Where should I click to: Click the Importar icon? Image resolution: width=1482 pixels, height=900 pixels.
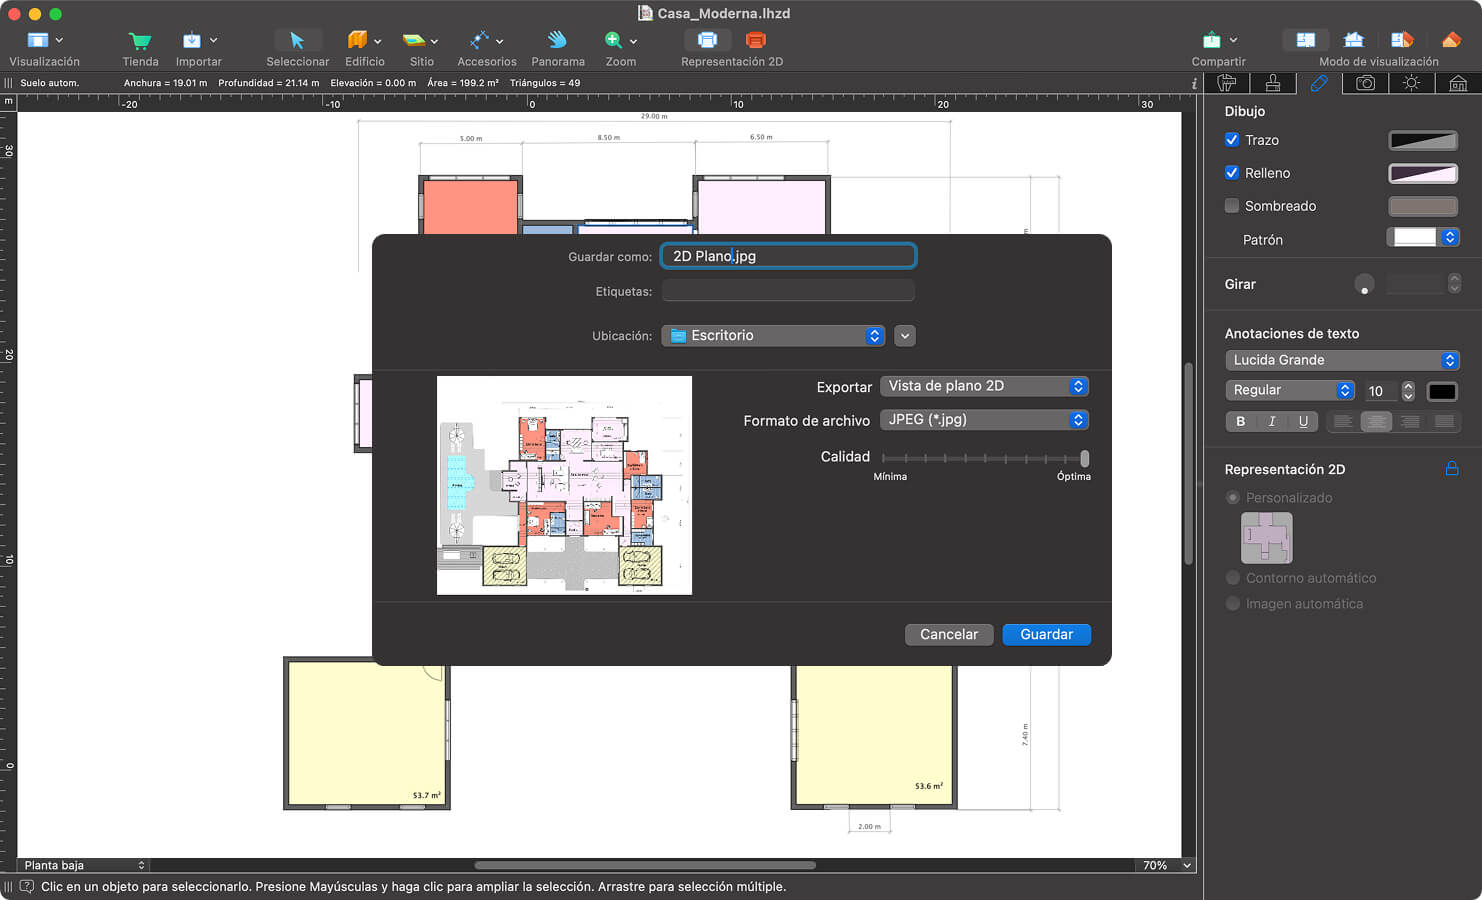(x=192, y=40)
